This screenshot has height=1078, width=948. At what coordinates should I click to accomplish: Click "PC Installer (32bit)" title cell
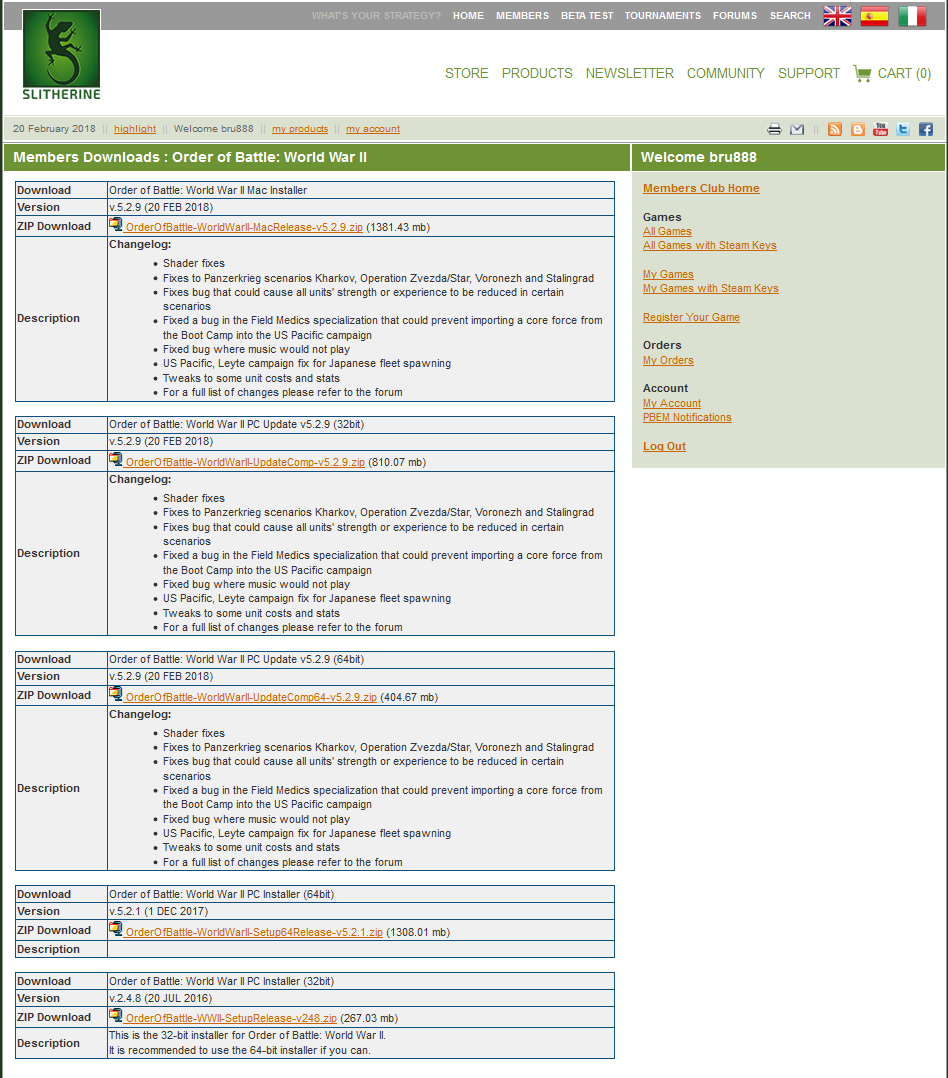pos(361,981)
